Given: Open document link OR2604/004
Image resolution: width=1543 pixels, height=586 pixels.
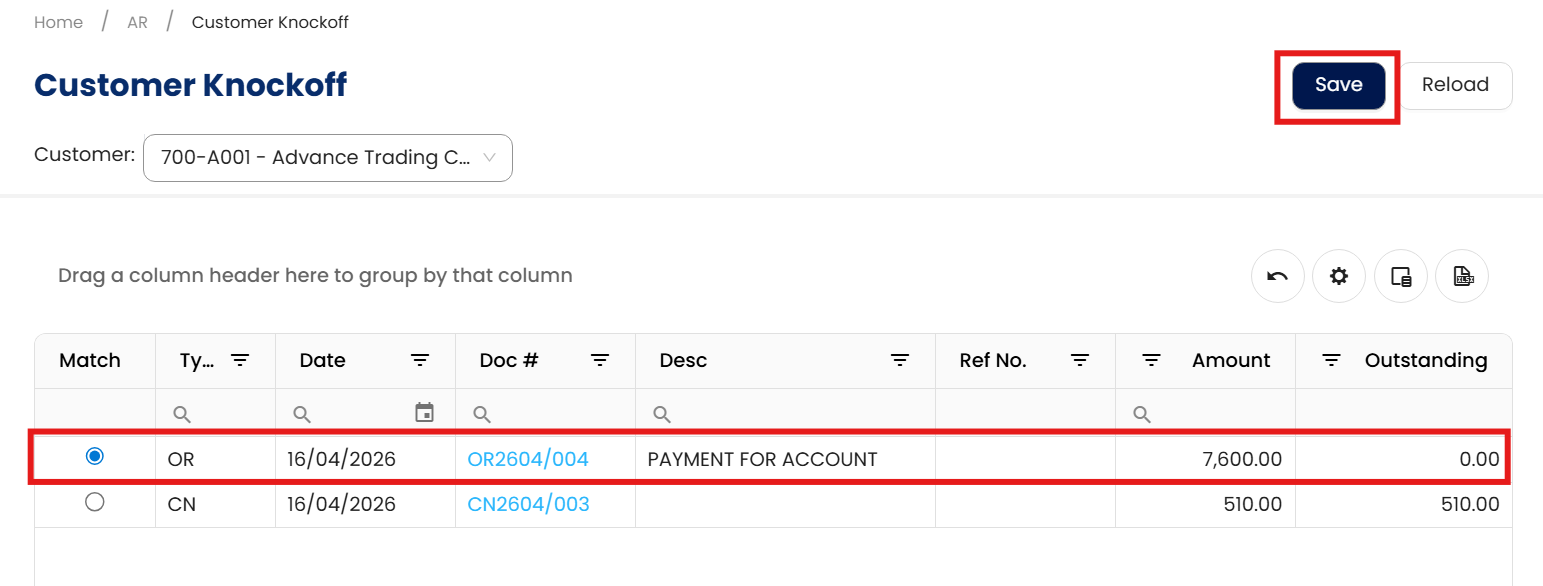Looking at the screenshot, I should pos(528,460).
